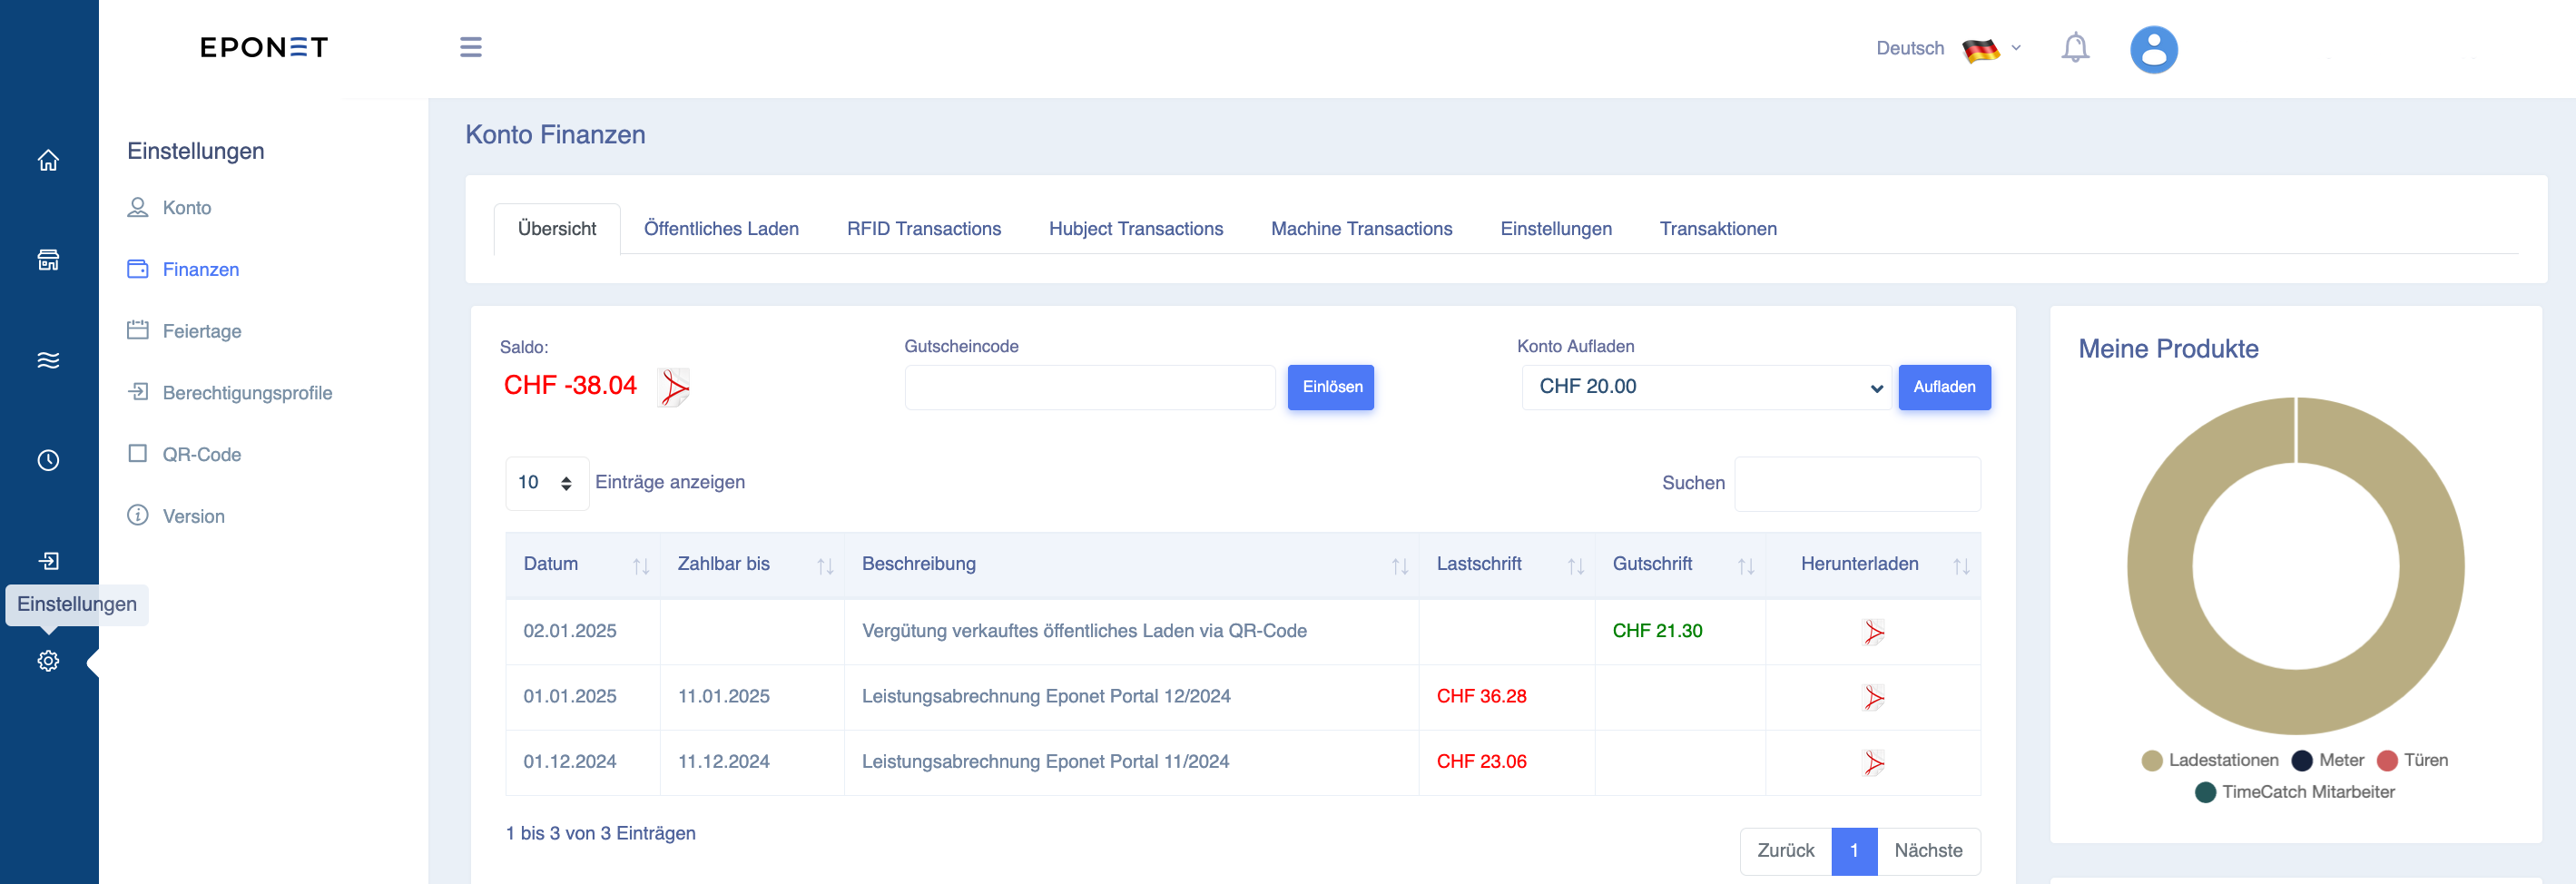This screenshot has height=884, width=2576.
Task: Open the notifications bell
Action: click(2075, 47)
